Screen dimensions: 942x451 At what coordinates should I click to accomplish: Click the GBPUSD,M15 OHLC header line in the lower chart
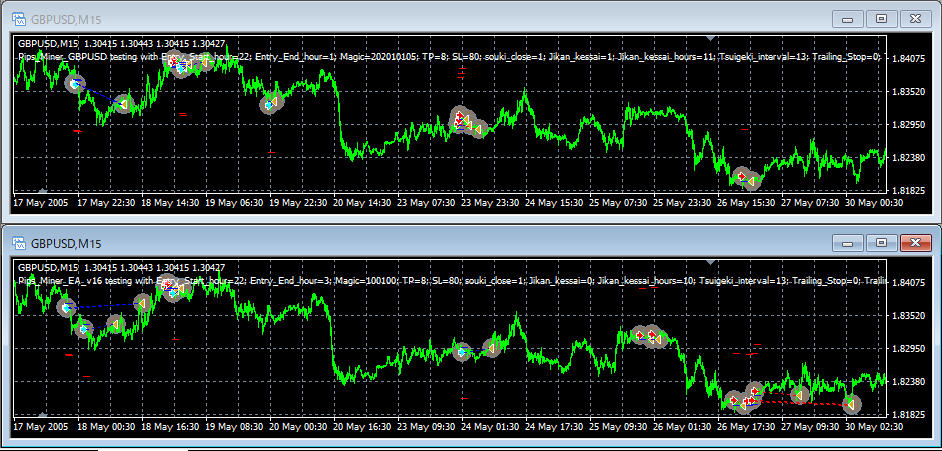(122, 267)
